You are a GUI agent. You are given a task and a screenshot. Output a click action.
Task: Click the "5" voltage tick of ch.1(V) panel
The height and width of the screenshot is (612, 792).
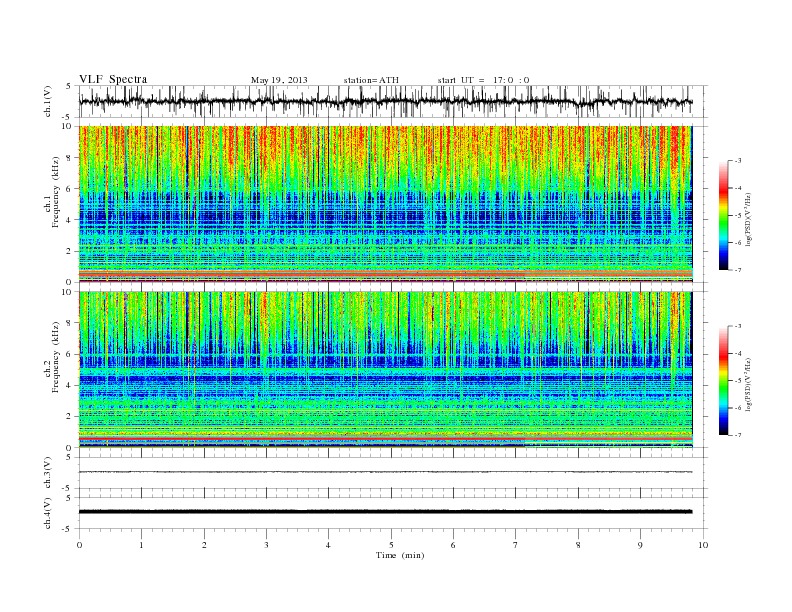point(69,86)
